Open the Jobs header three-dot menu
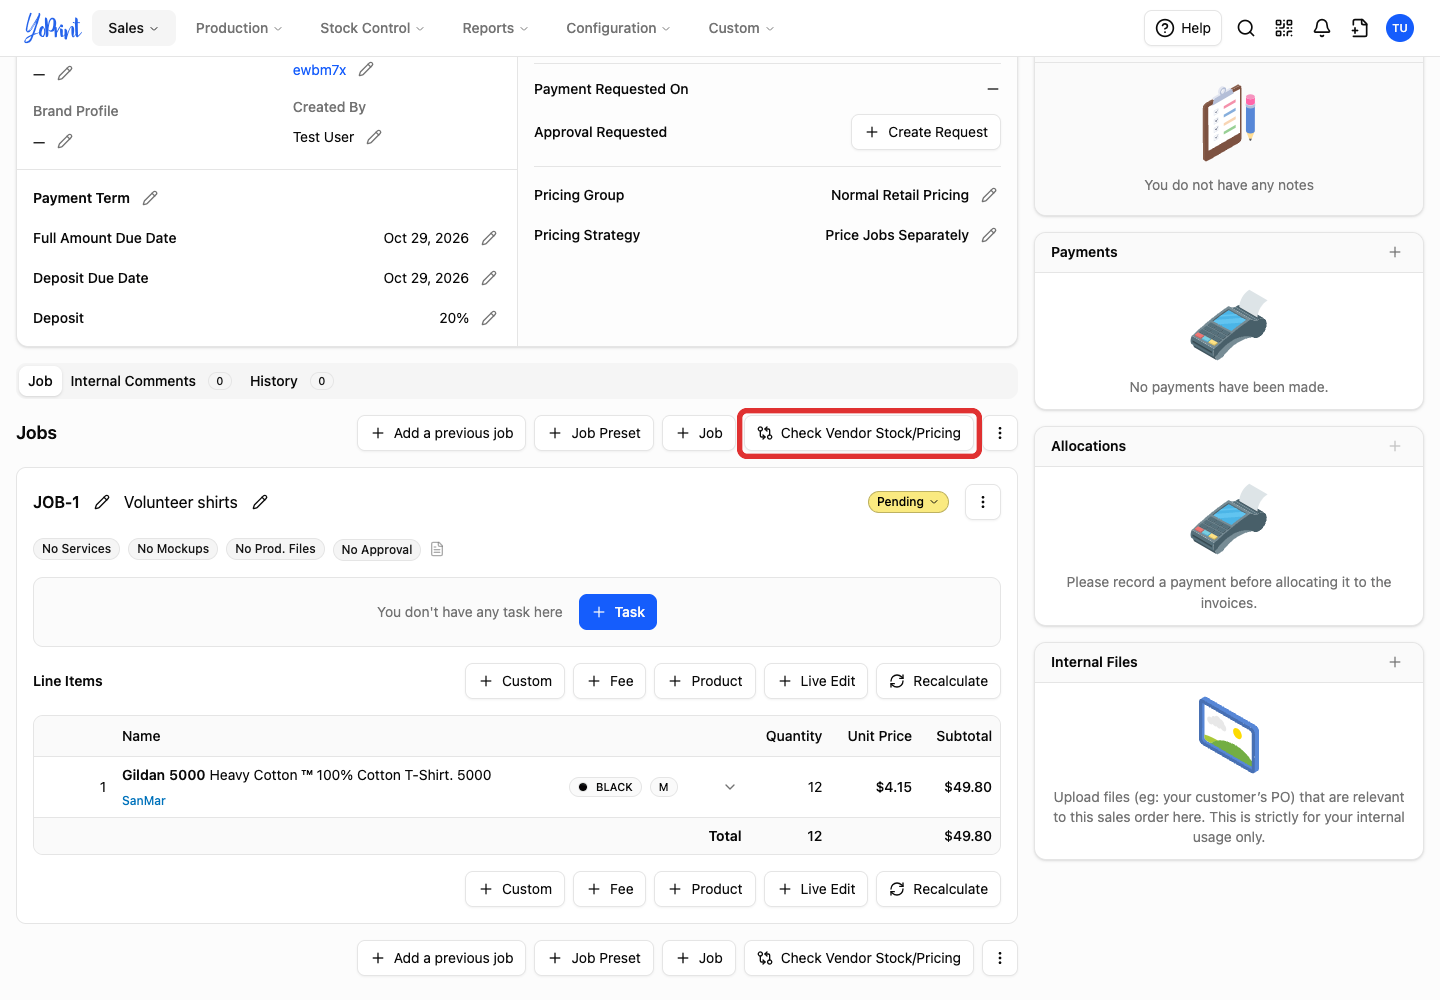The width and height of the screenshot is (1440, 1000). 1000,433
